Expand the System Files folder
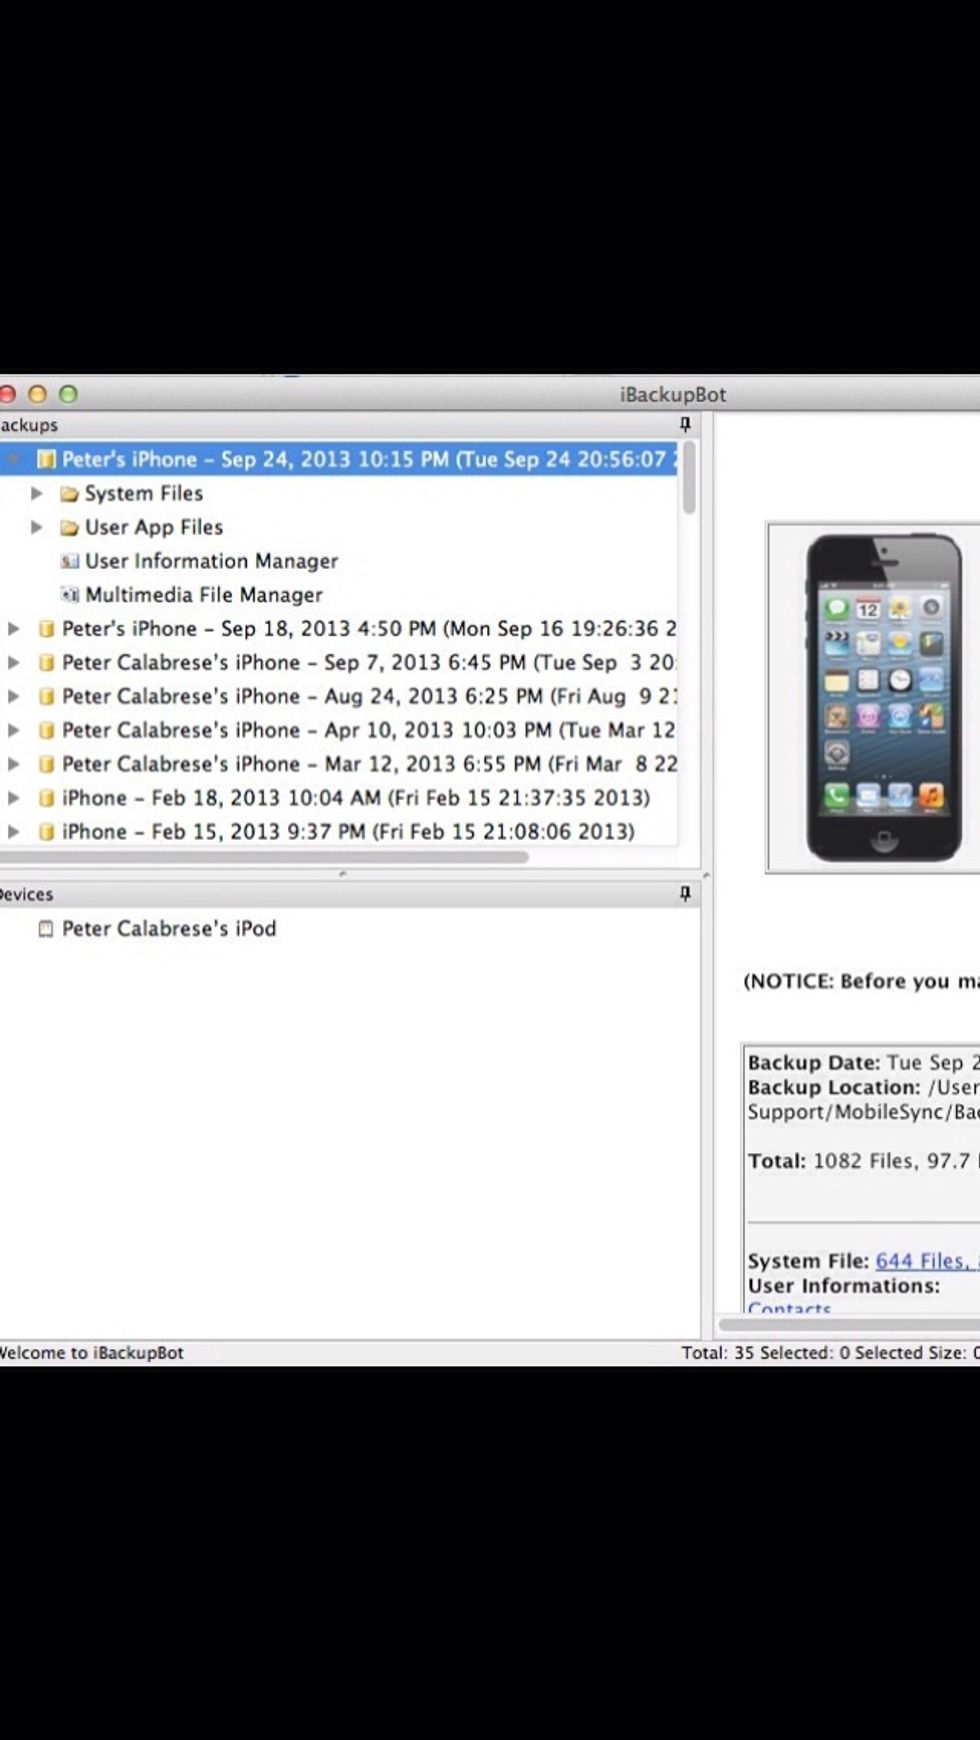 point(37,493)
